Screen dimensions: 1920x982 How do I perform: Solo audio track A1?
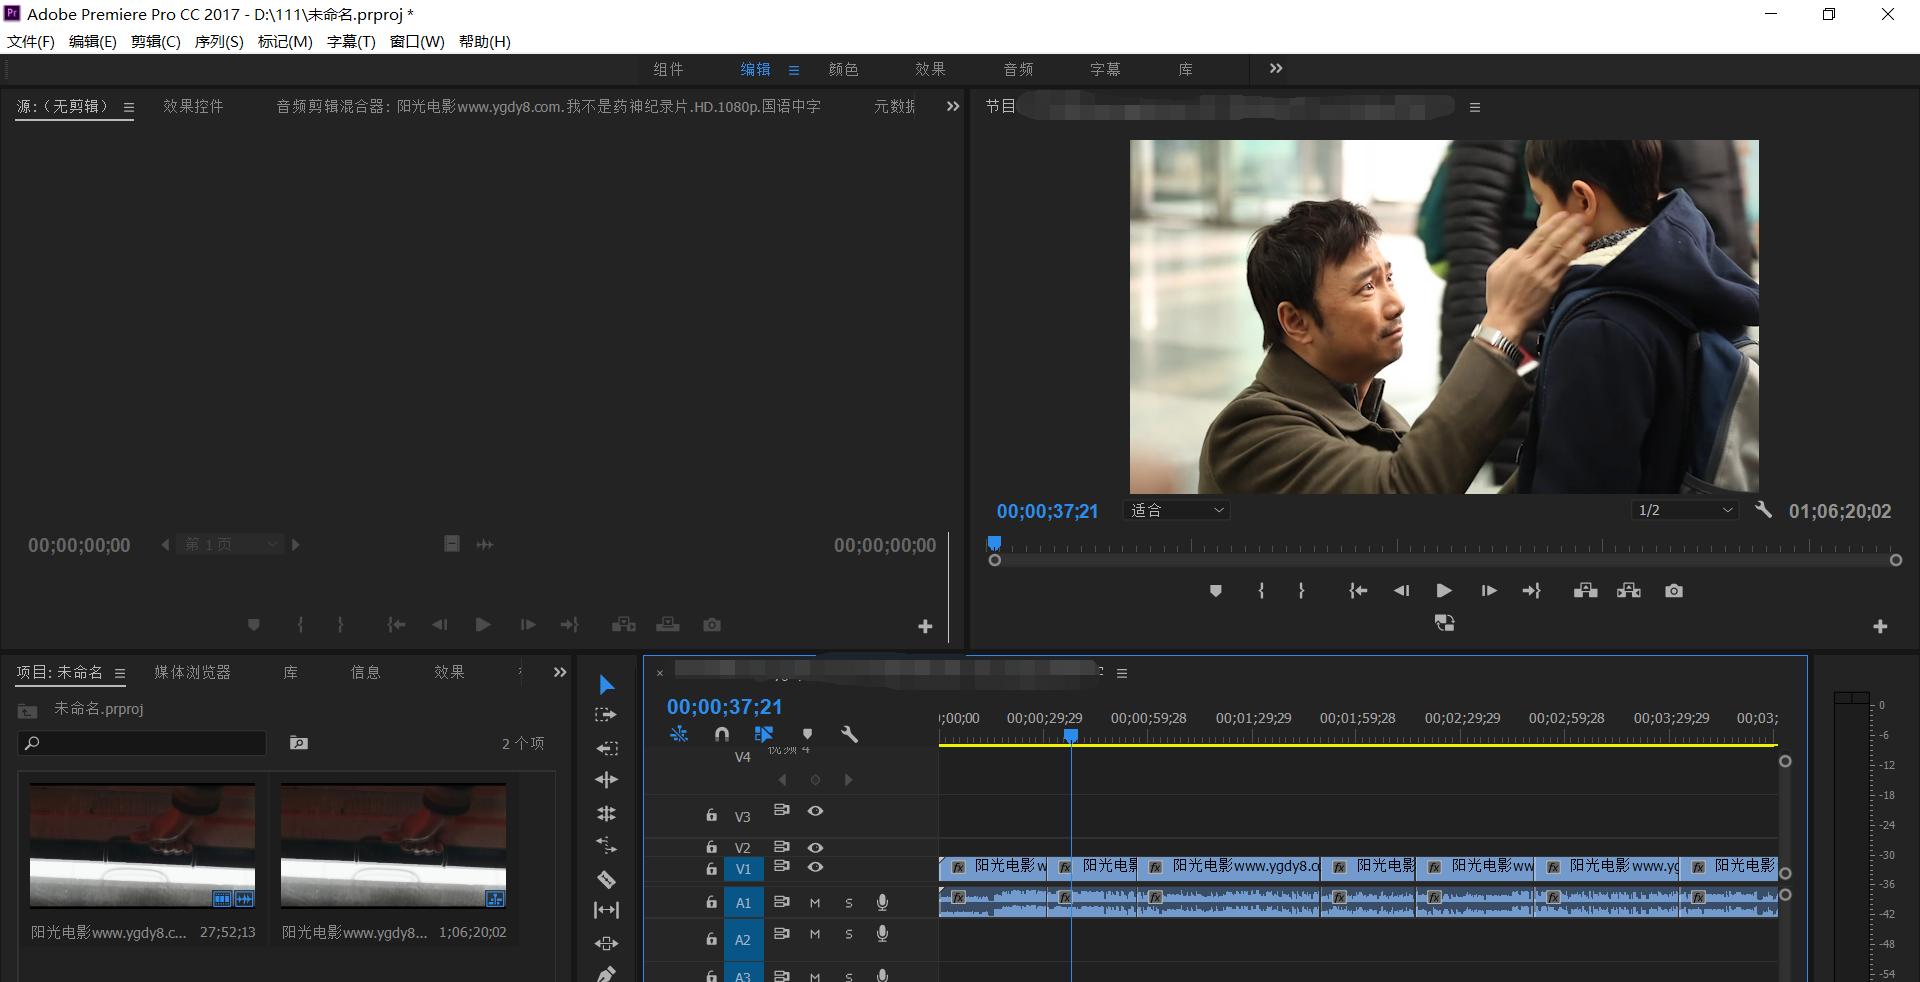pyautogui.click(x=849, y=903)
